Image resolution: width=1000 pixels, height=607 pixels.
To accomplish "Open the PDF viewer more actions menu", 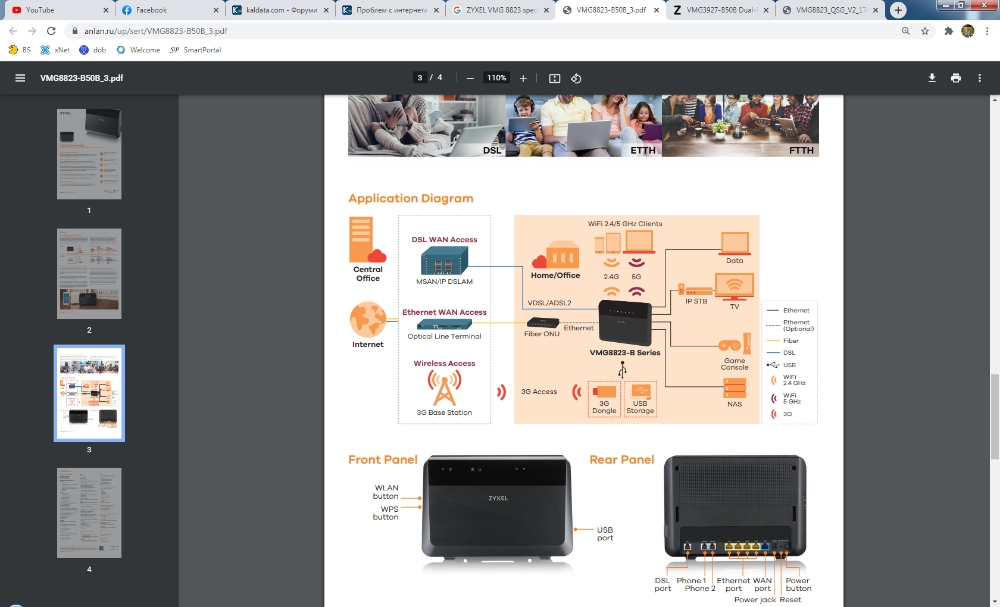I will coord(980,78).
